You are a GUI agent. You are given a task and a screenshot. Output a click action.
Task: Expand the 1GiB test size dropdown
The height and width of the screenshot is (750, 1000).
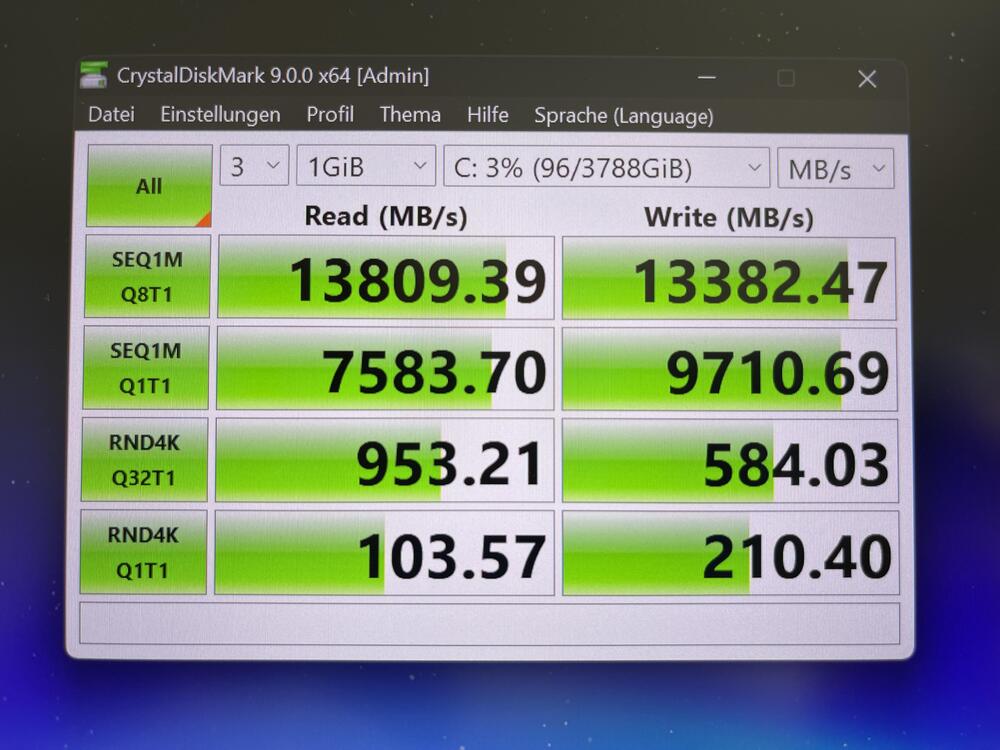pyautogui.click(x=366, y=167)
